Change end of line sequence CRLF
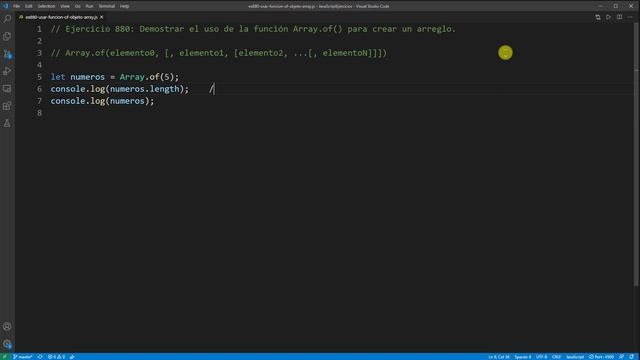 [x=556, y=357]
